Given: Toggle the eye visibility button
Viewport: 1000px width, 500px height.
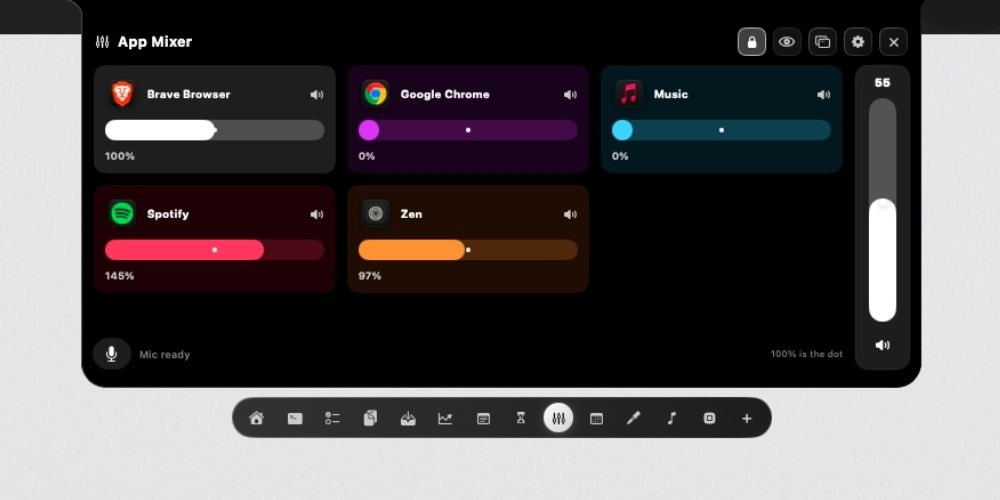Looking at the screenshot, I should (787, 42).
